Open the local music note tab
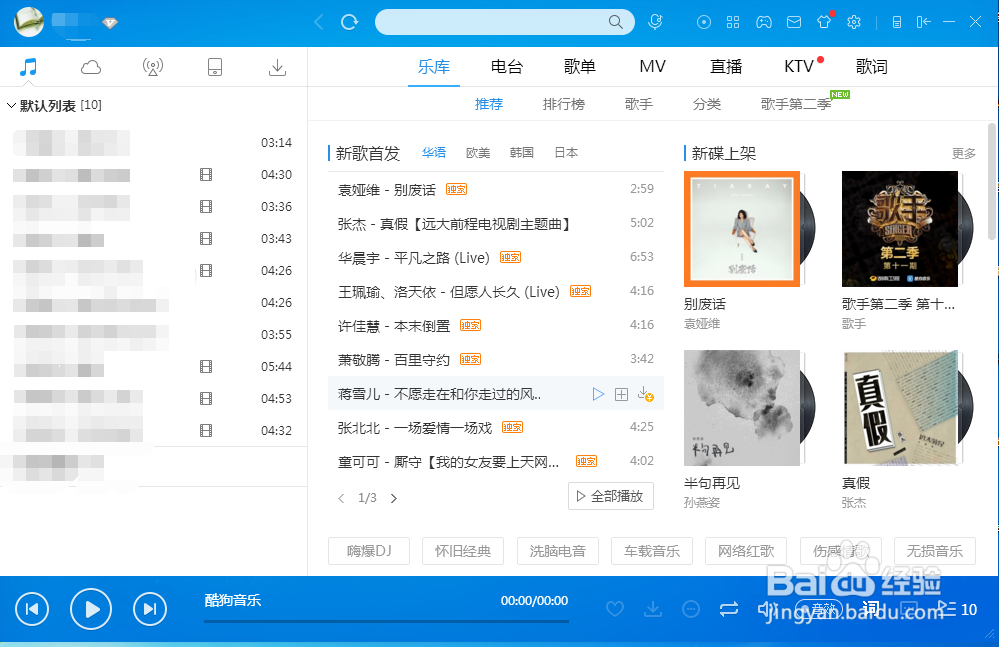This screenshot has height=647, width=999. tap(28, 67)
